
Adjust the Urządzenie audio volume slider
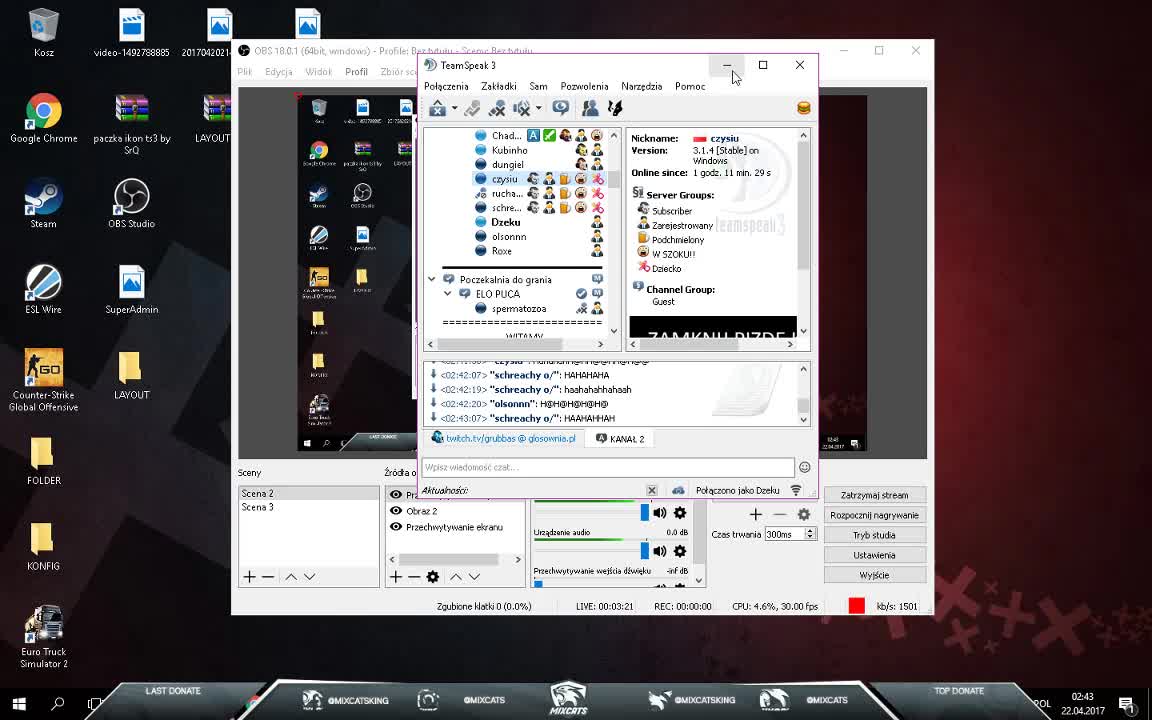644,551
